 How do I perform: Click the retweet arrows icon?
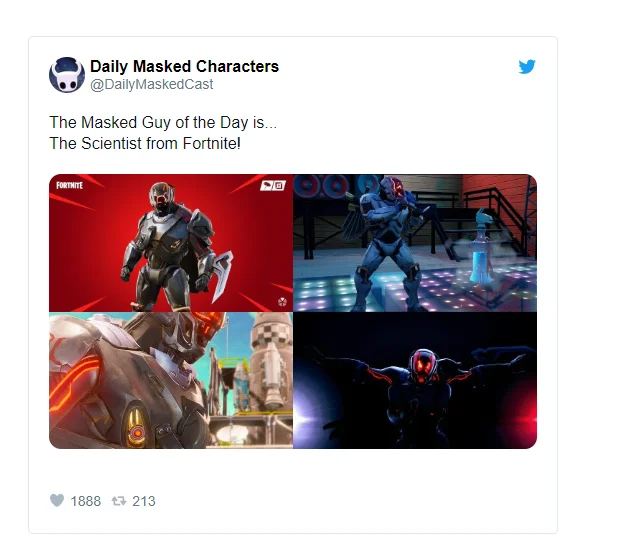[119, 501]
